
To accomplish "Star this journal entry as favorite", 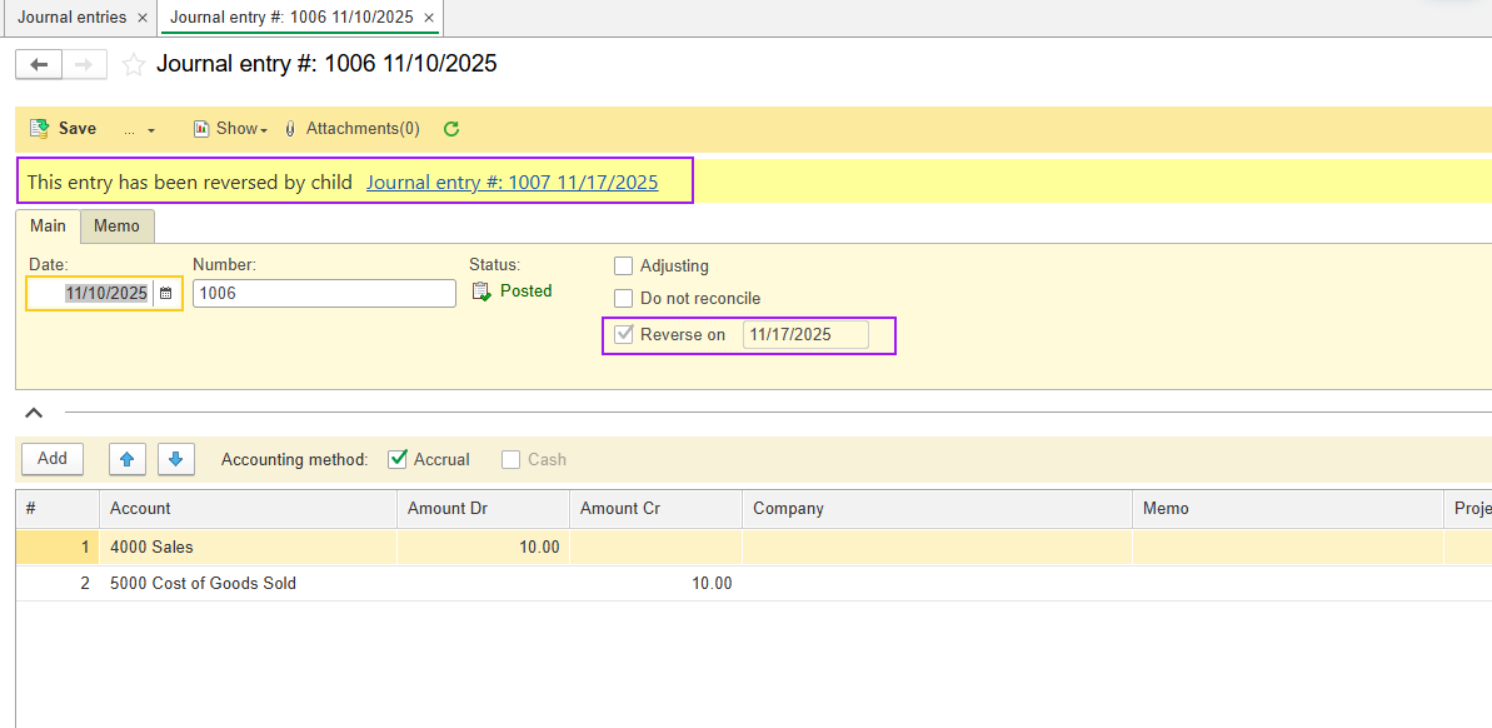I will [x=133, y=65].
